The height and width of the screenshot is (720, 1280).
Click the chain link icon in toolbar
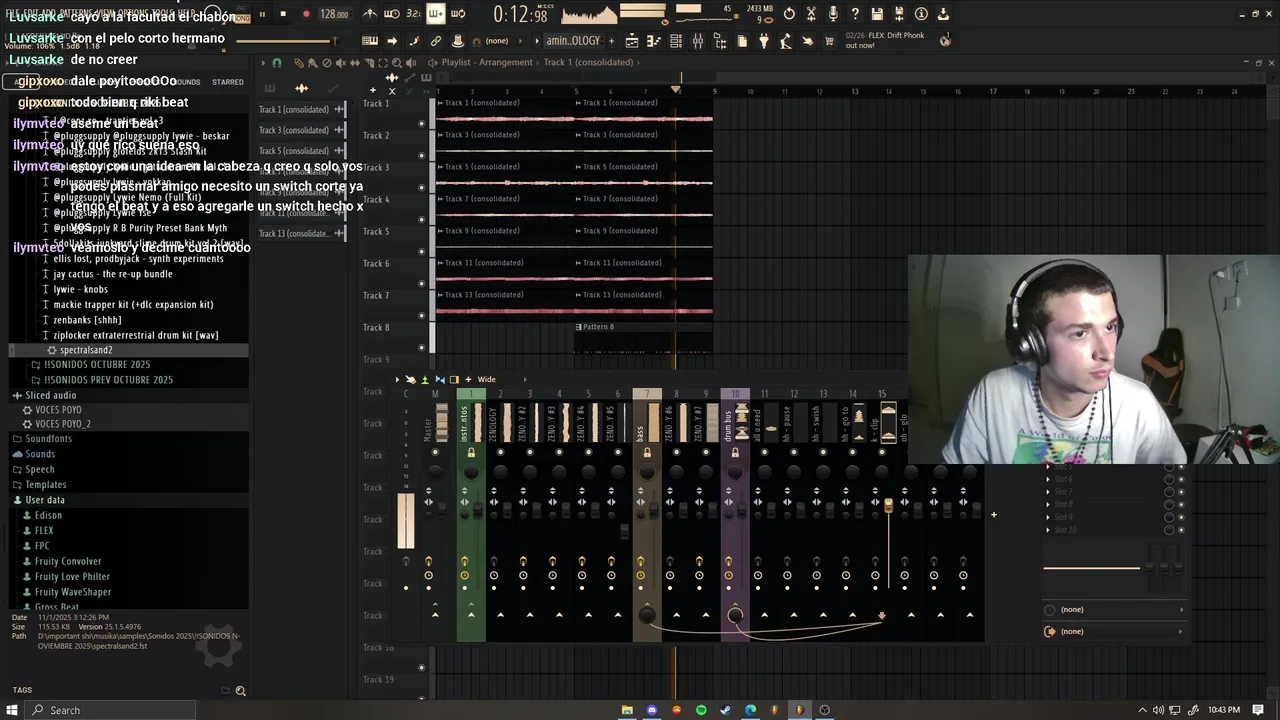click(x=436, y=41)
